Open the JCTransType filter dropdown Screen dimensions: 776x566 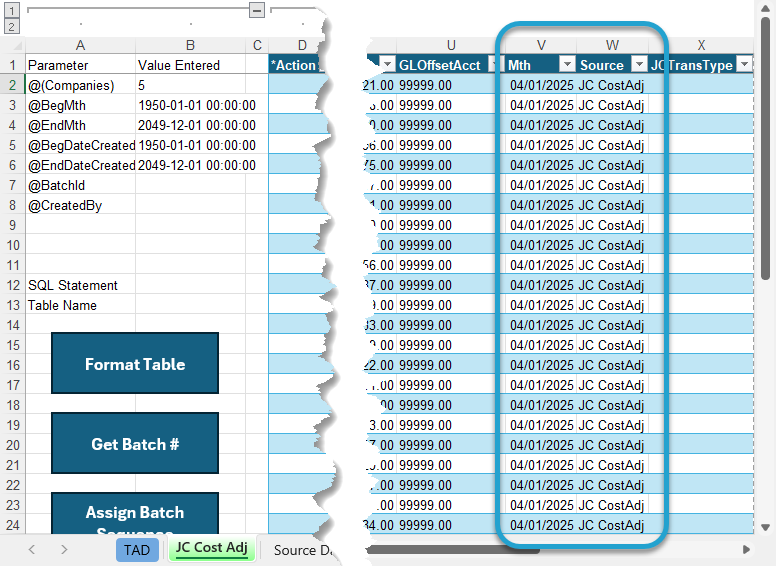tap(744, 64)
